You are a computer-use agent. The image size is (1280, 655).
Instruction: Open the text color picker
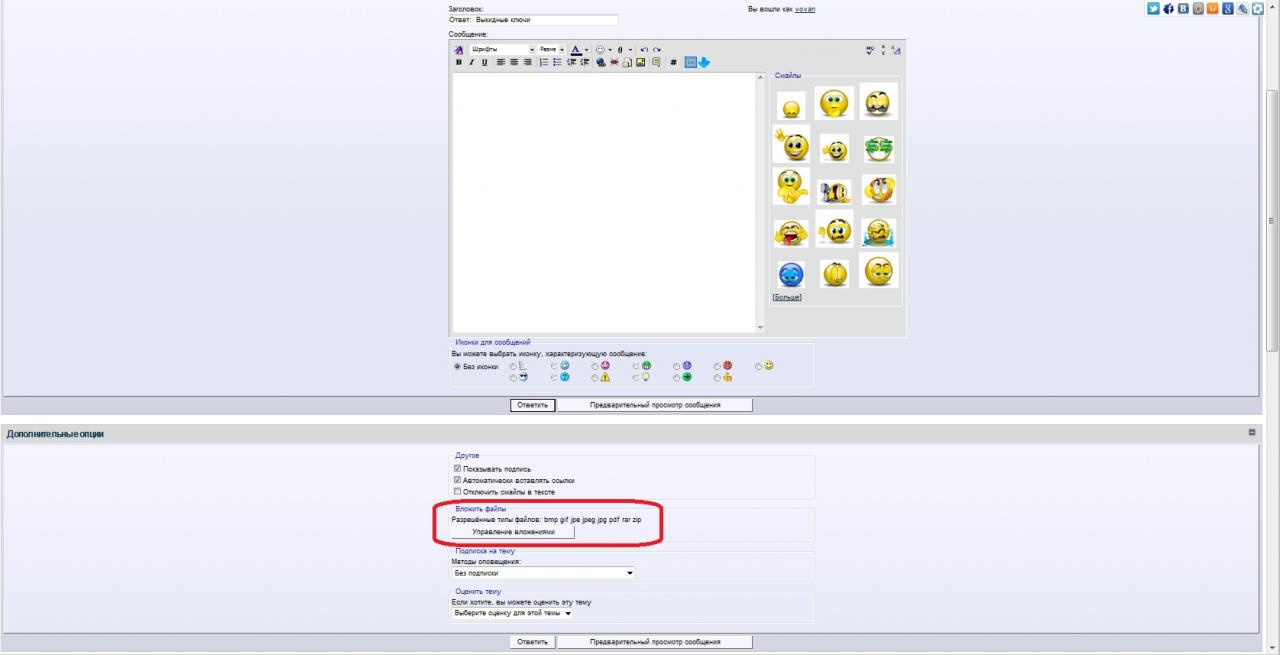pos(576,49)
